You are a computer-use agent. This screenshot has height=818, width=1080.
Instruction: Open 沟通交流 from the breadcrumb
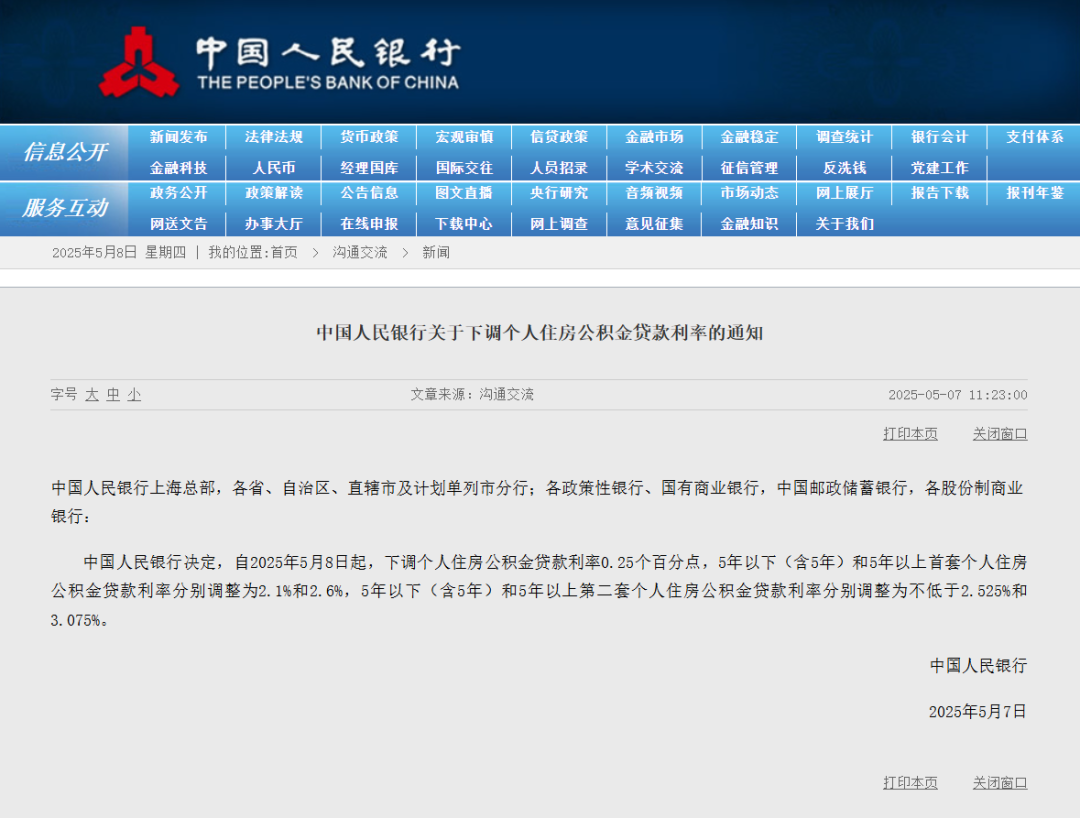(357, 252)
